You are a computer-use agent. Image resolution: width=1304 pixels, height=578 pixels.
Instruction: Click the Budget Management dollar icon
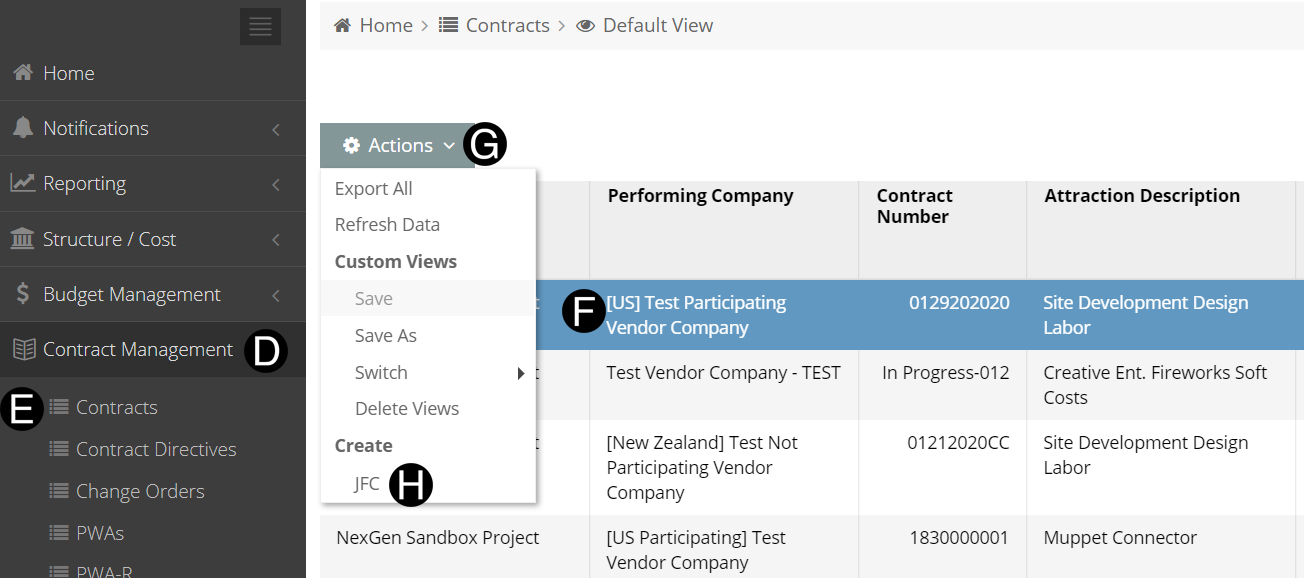pyautogui.click(x=23, y=294)
